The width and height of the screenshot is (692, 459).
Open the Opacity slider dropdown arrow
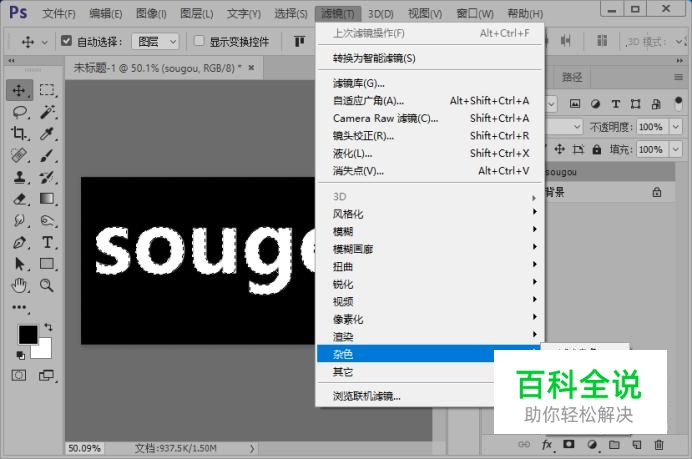tap(676, 127)
